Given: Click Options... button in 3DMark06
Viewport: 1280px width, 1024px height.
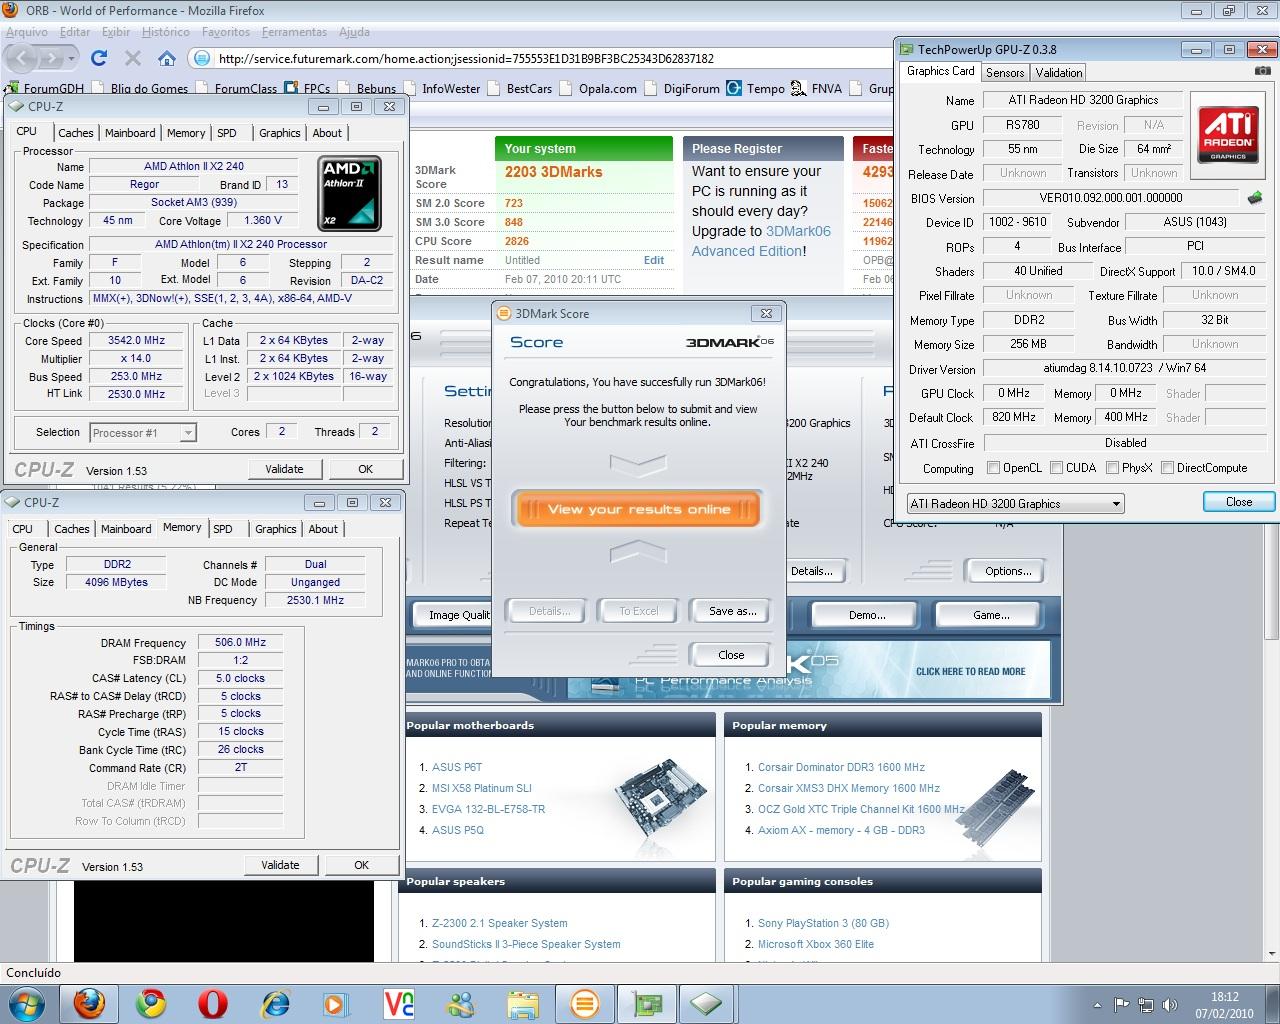Looking at the screenshot, I should 1007,571.
